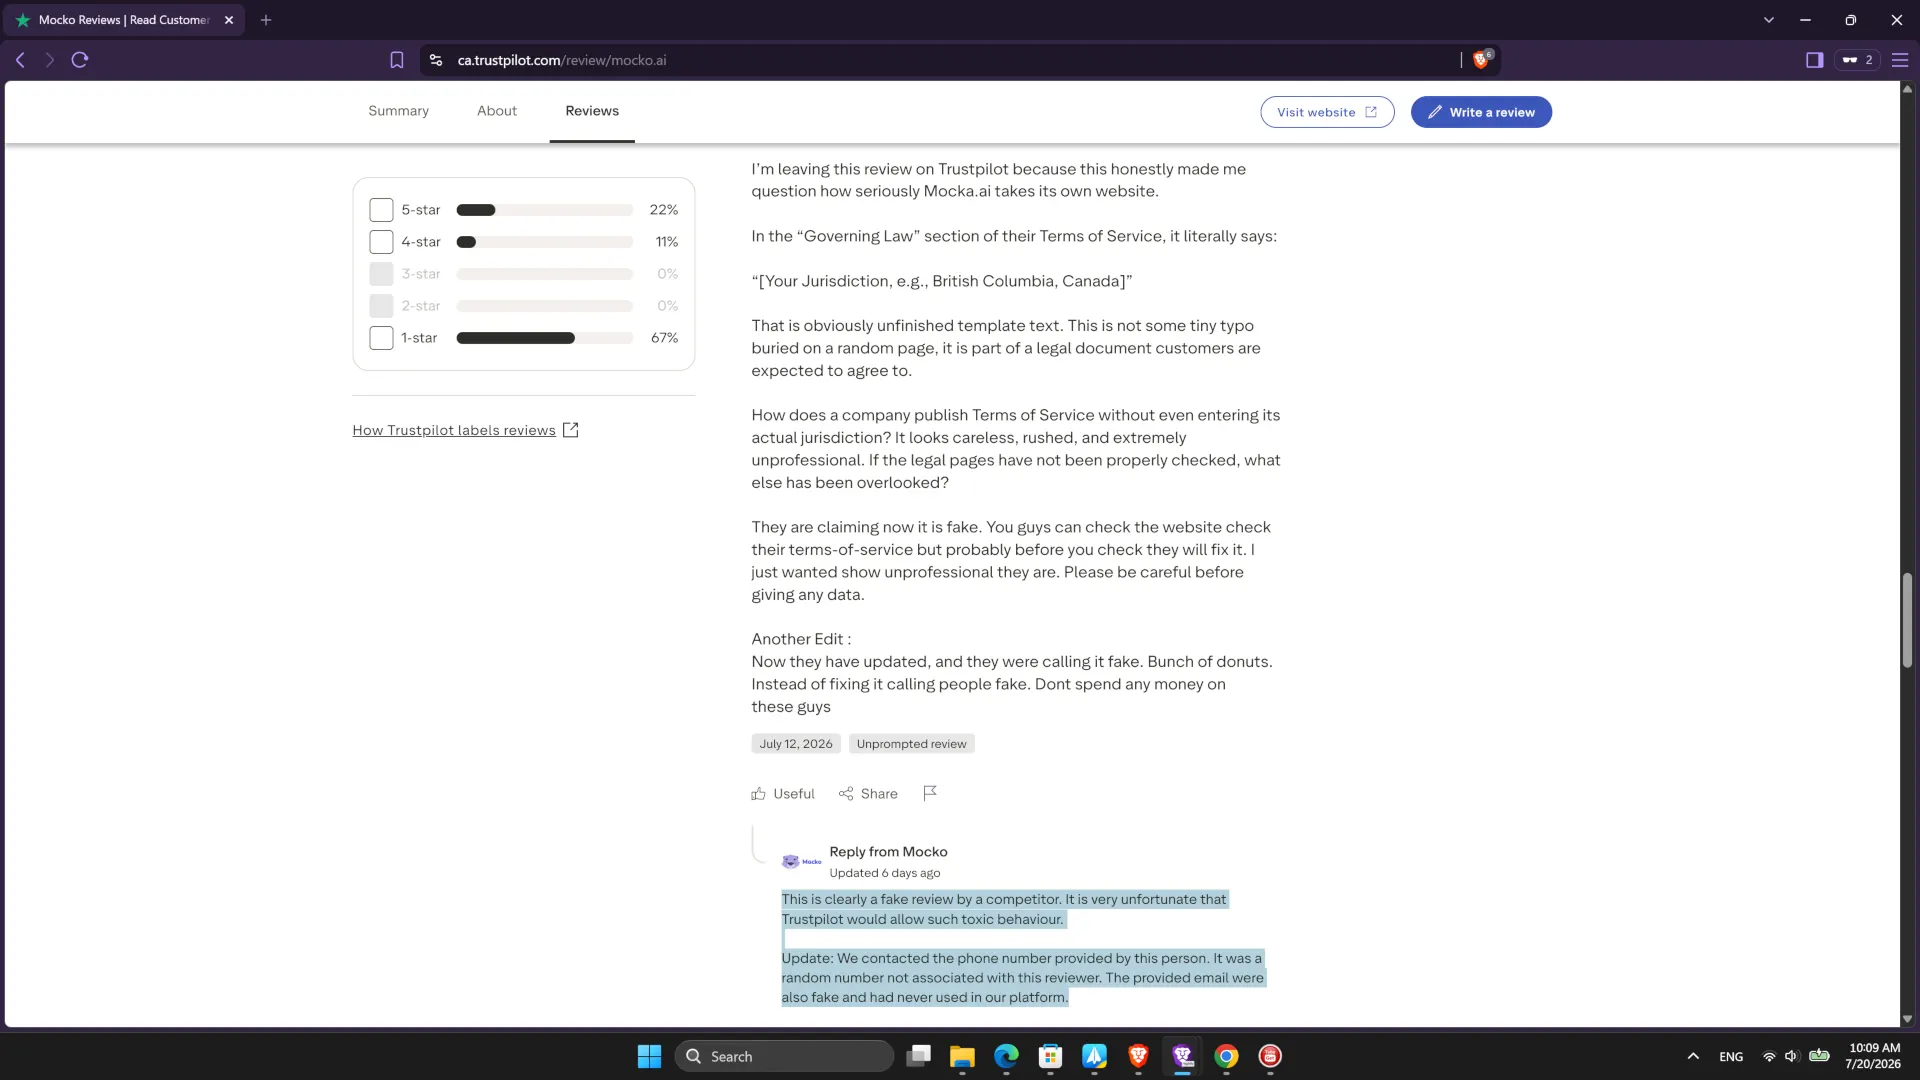Open the red circular app taskbar icon
Screen dimensions: 1920x1080
[1270, 1056]
